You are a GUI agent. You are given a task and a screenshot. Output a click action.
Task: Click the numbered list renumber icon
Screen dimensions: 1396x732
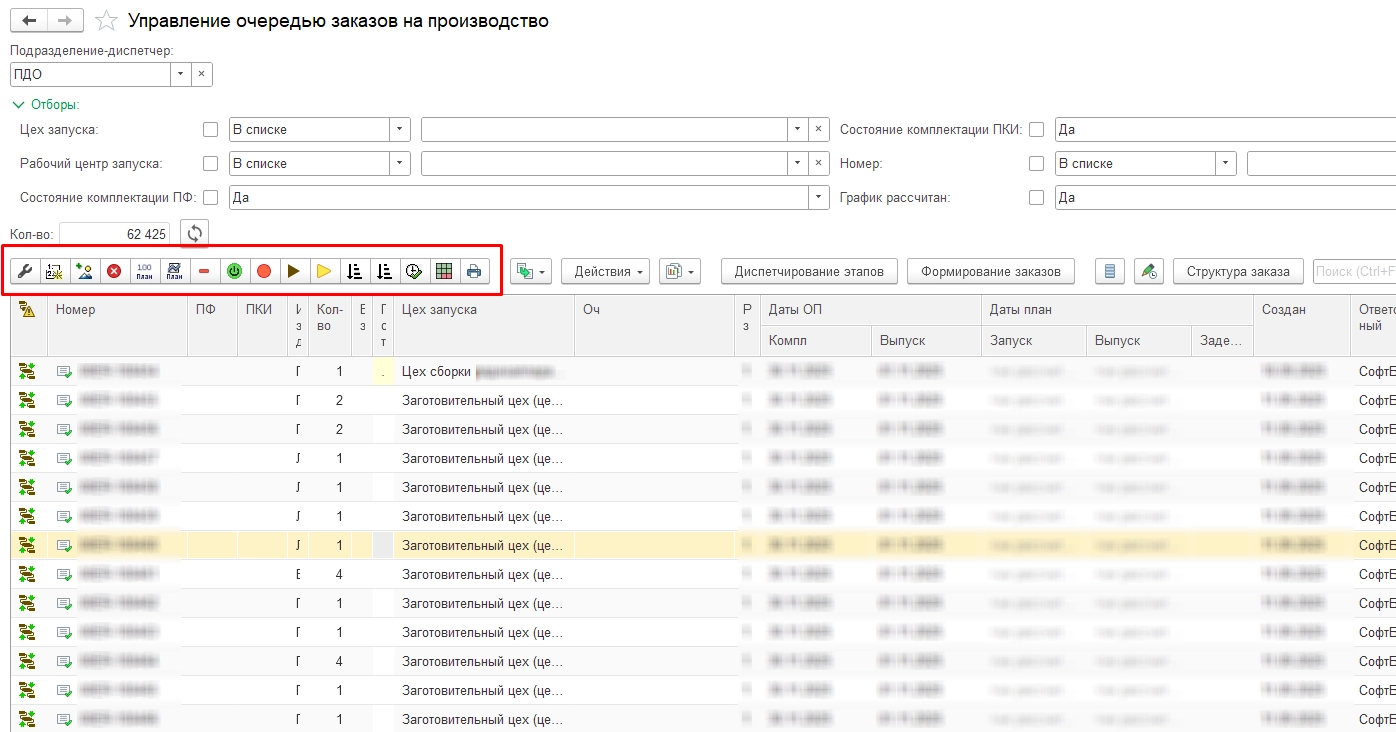[x=54, y=271]
